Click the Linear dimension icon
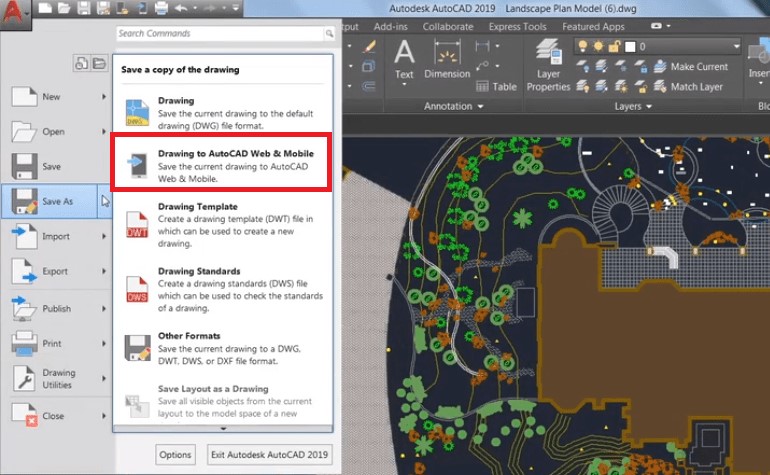Image resolution: width=770 pixels, height=475 pixels. (x=482, y=46)
